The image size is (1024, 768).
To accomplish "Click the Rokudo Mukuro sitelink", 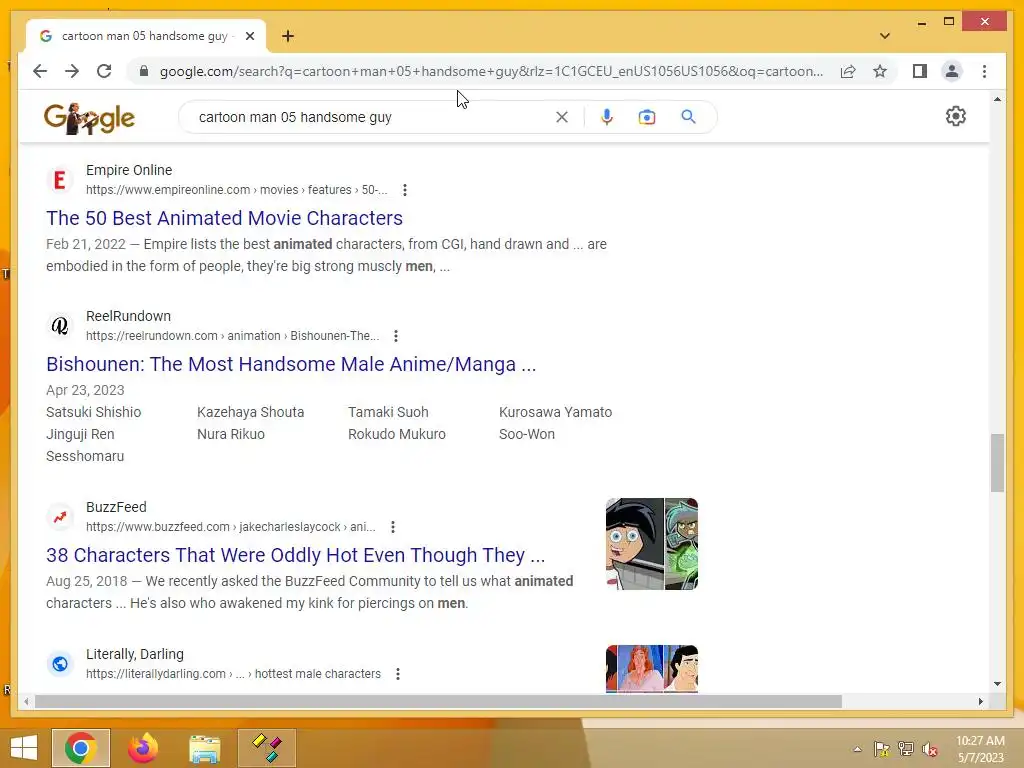I will pos(396,434).
